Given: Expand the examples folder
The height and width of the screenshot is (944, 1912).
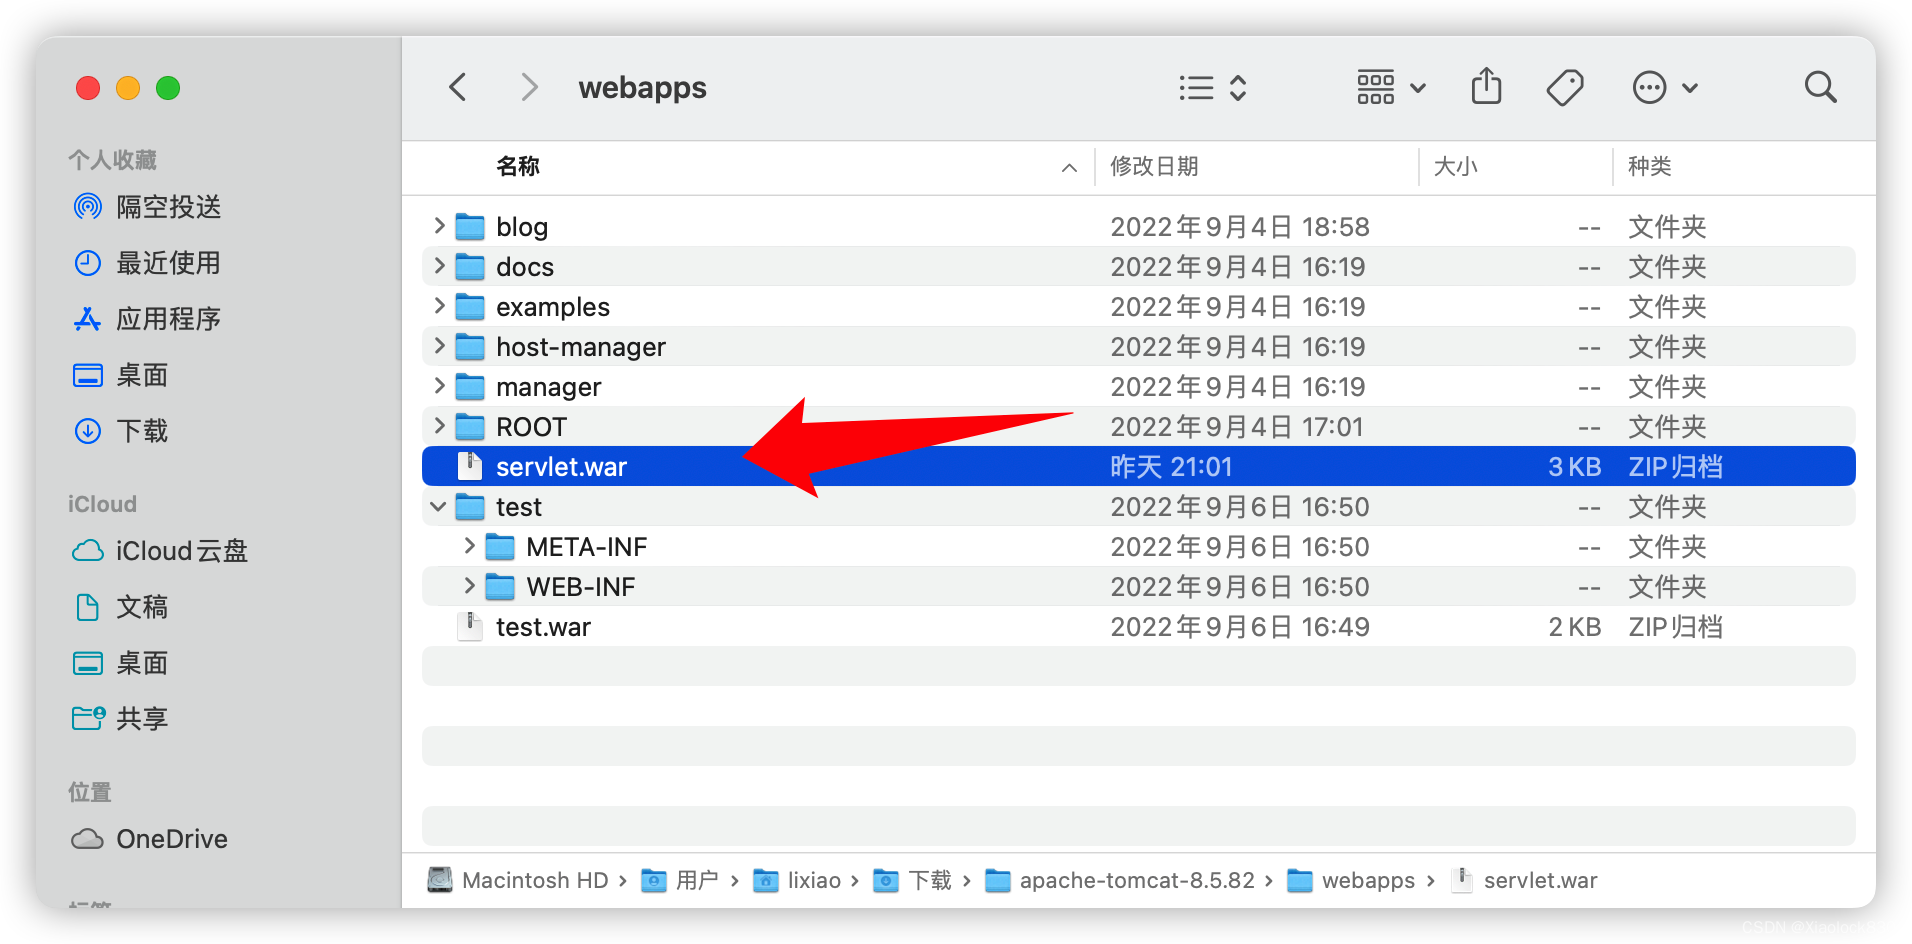Looking at the screenshot, I should click(x=439, y=306).
